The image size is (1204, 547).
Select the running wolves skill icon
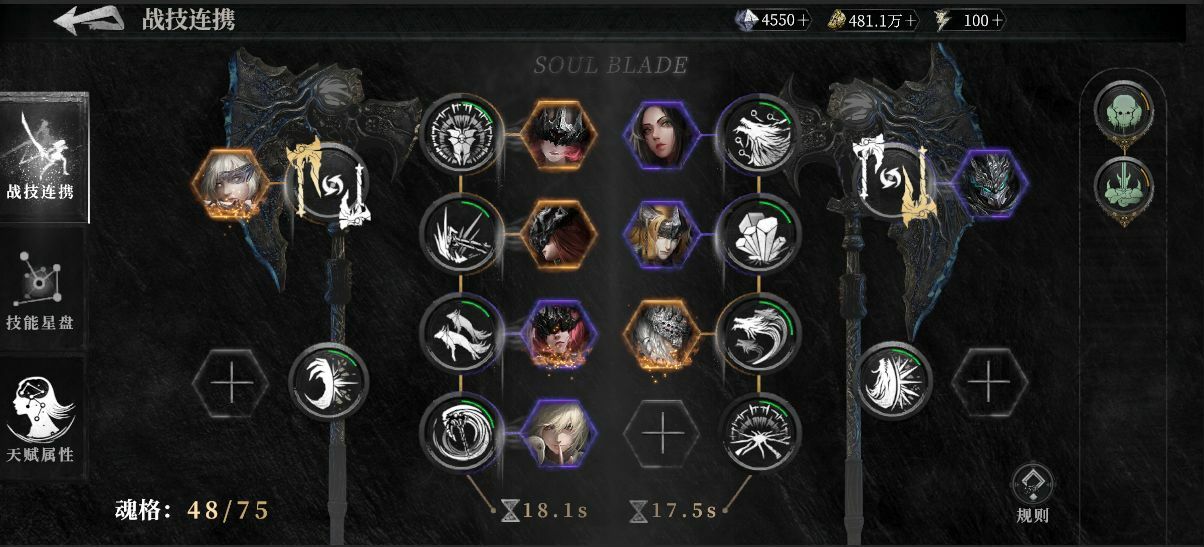click(x=460, y=333)
